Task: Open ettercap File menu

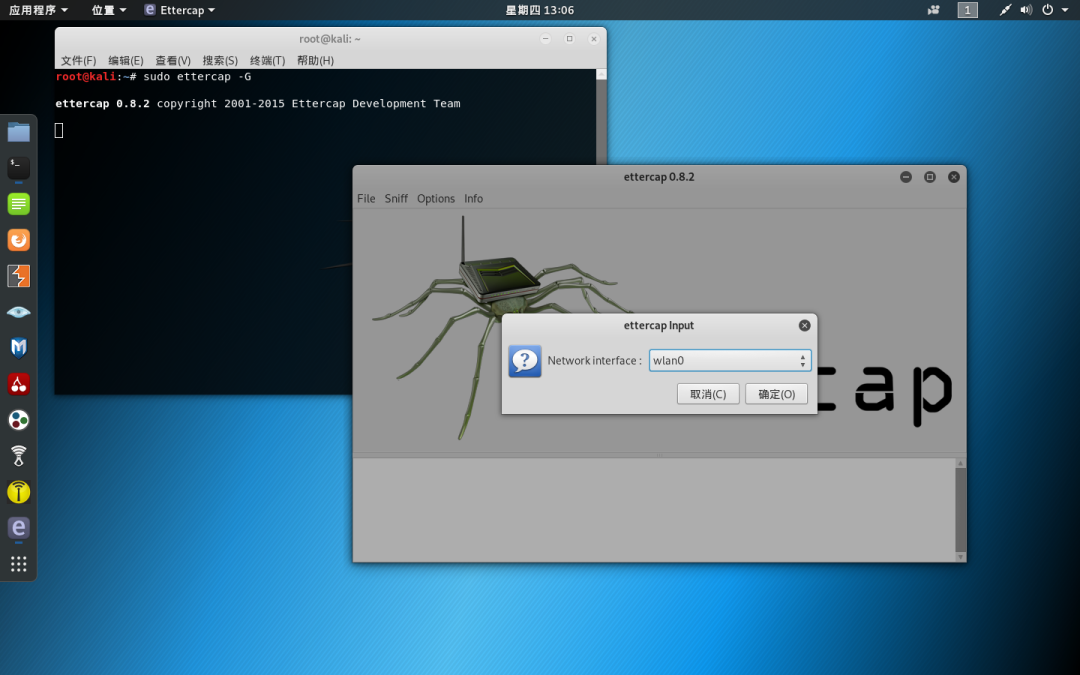Action: coord(366,198)
